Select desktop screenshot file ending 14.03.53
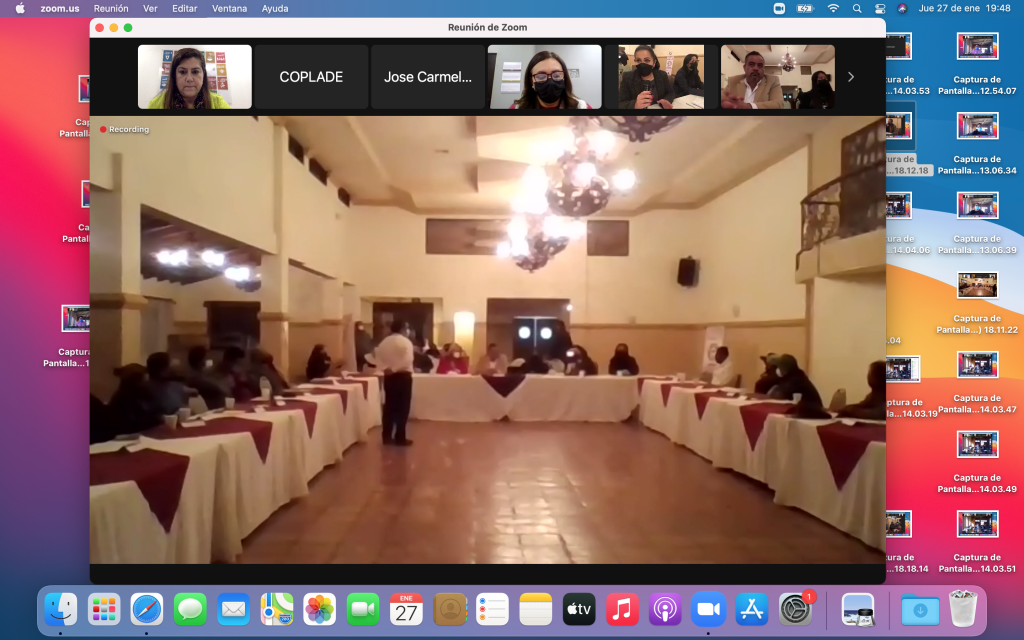This screenshot has width=1024, height=640. (906, 65)
